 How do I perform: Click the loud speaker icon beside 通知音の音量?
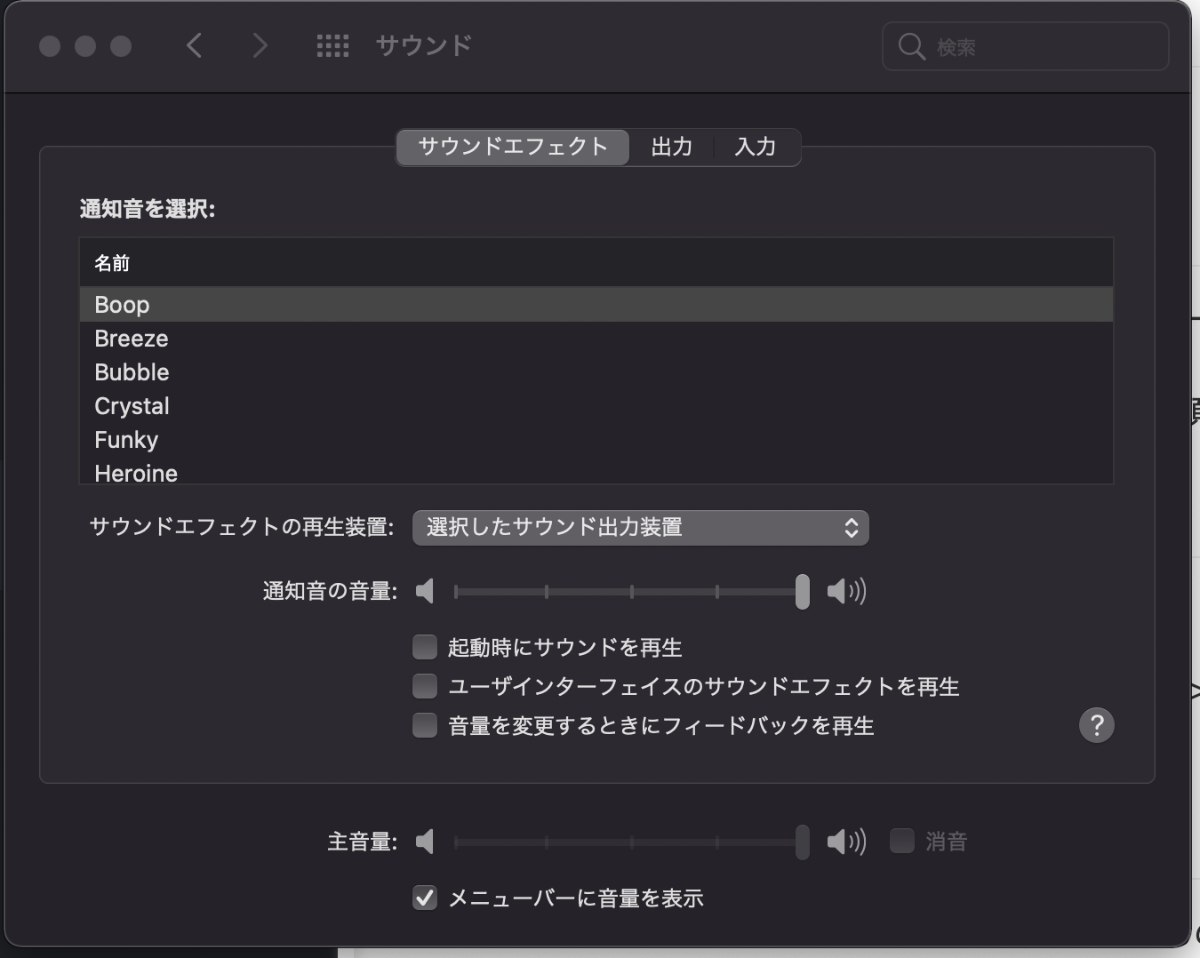(x=846, y=592)
